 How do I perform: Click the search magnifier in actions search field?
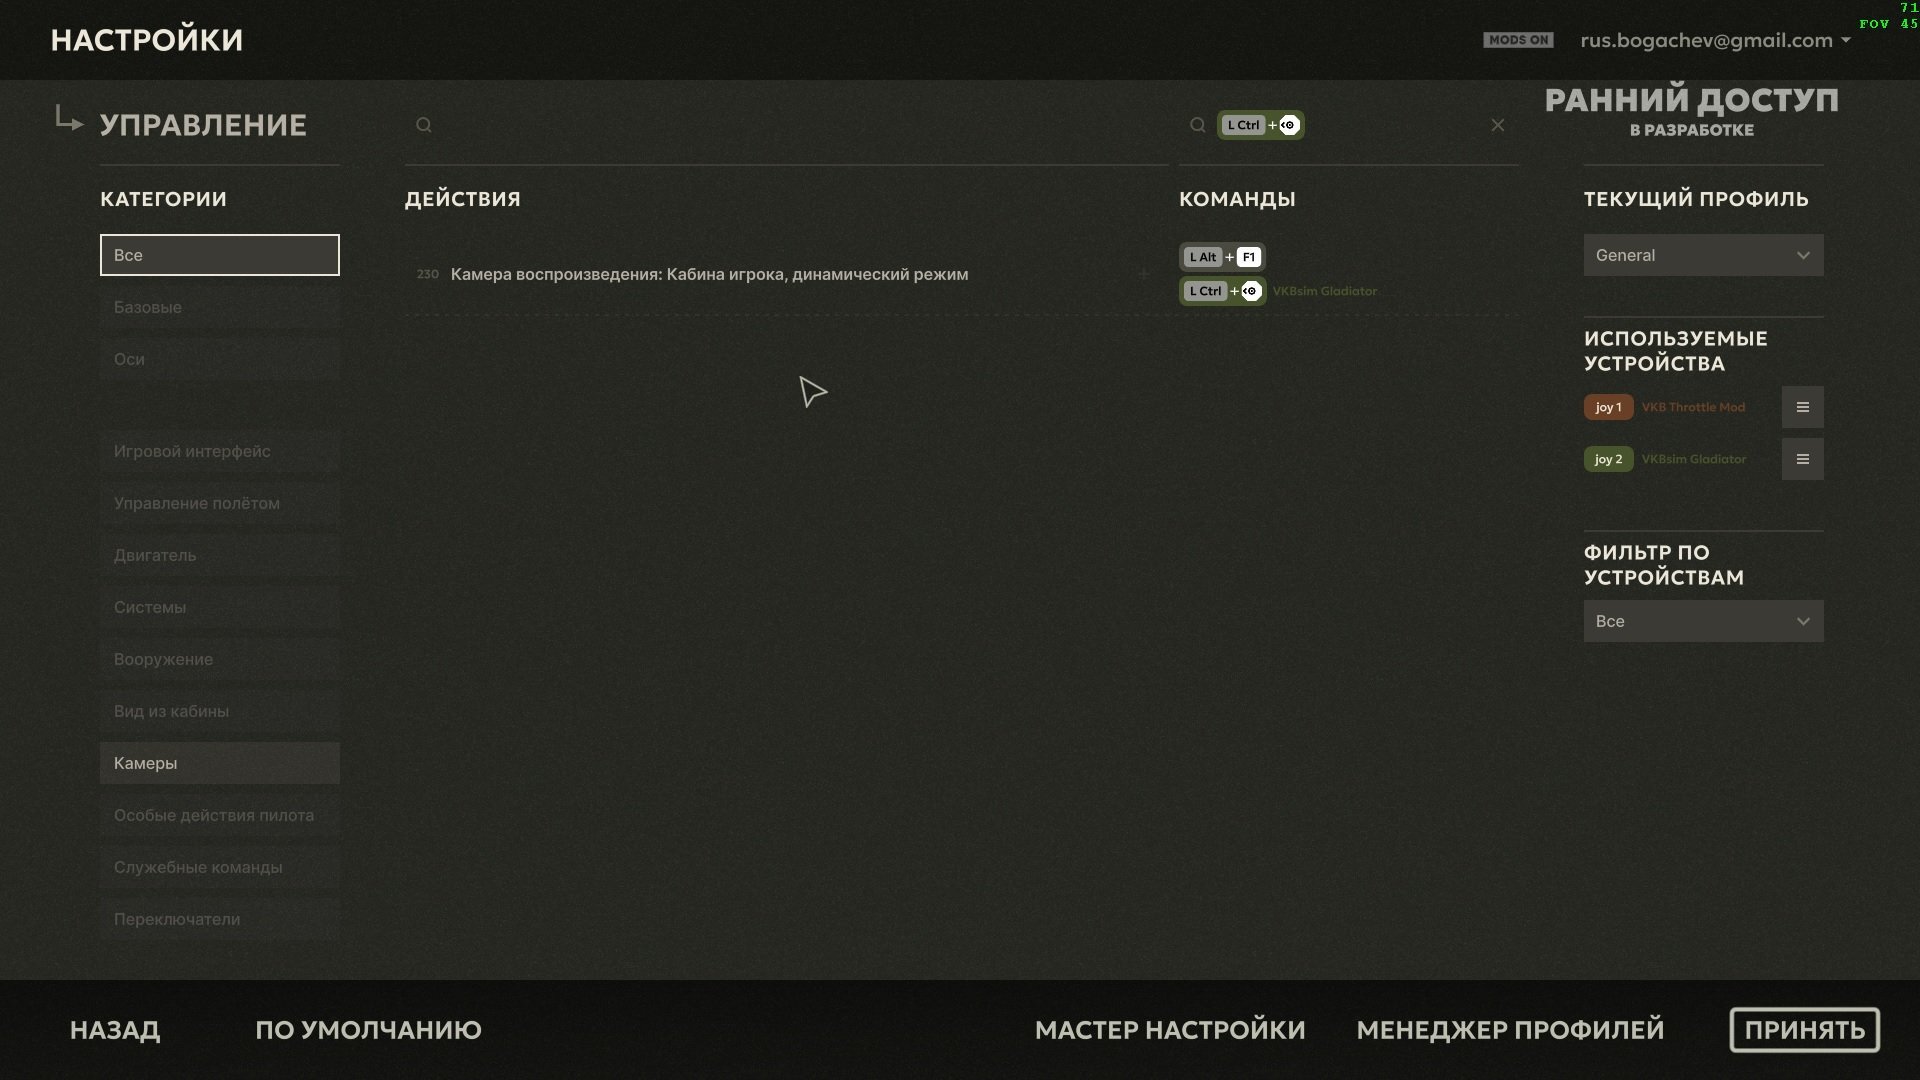(x=424, y=125)
